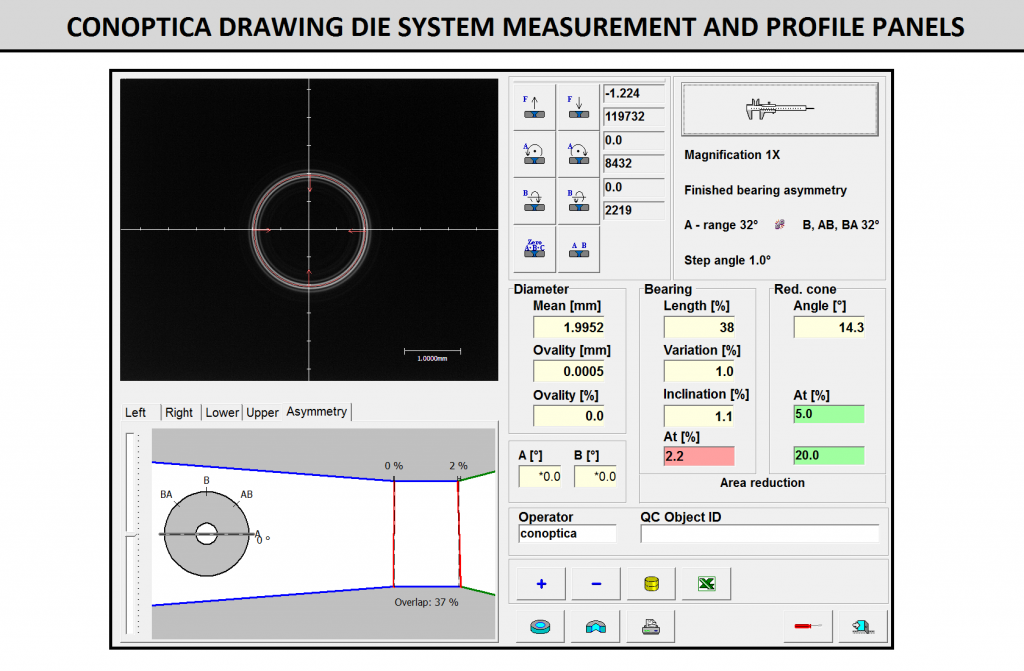Open the die ring view icon
The width and height of the screenshot is (1024, 671).
tap(540, 627)
